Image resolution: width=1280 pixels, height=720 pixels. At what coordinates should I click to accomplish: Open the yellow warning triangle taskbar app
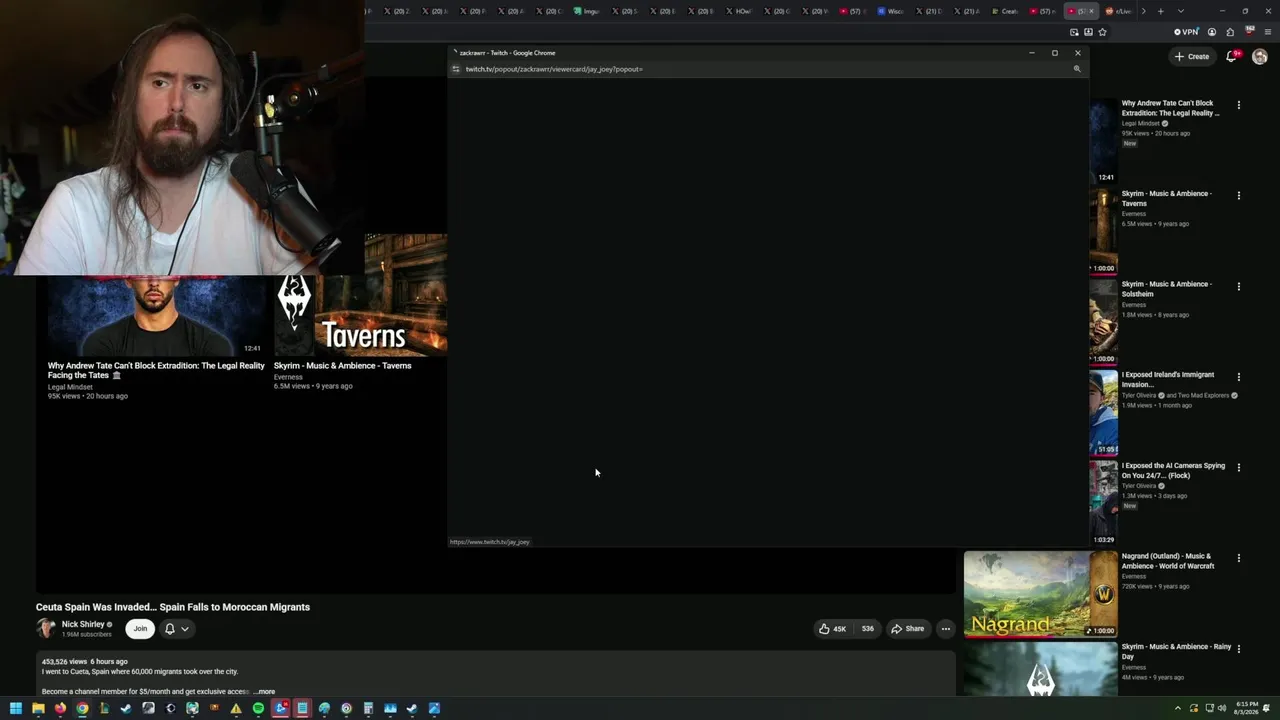[x=236, y=709]
